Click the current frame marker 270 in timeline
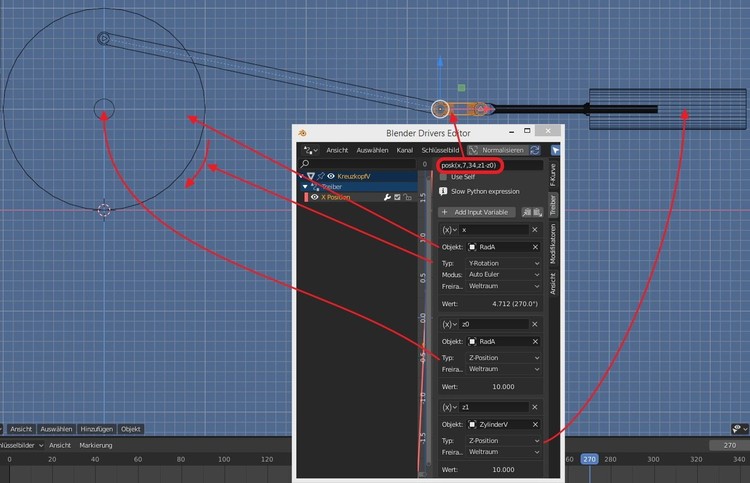The image size is (750, 483). (x=589, y=459)
